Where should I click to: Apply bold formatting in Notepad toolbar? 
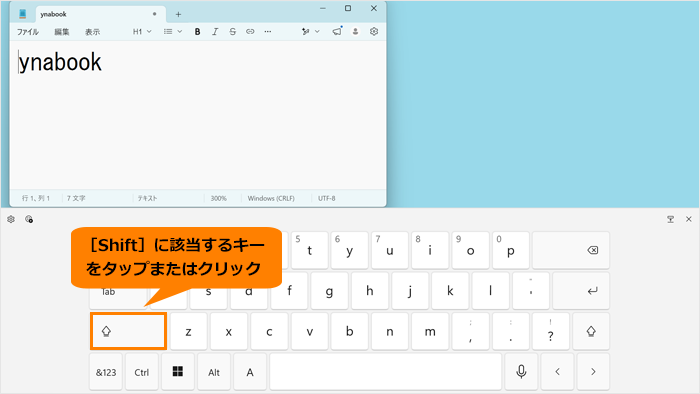(197, 32)
